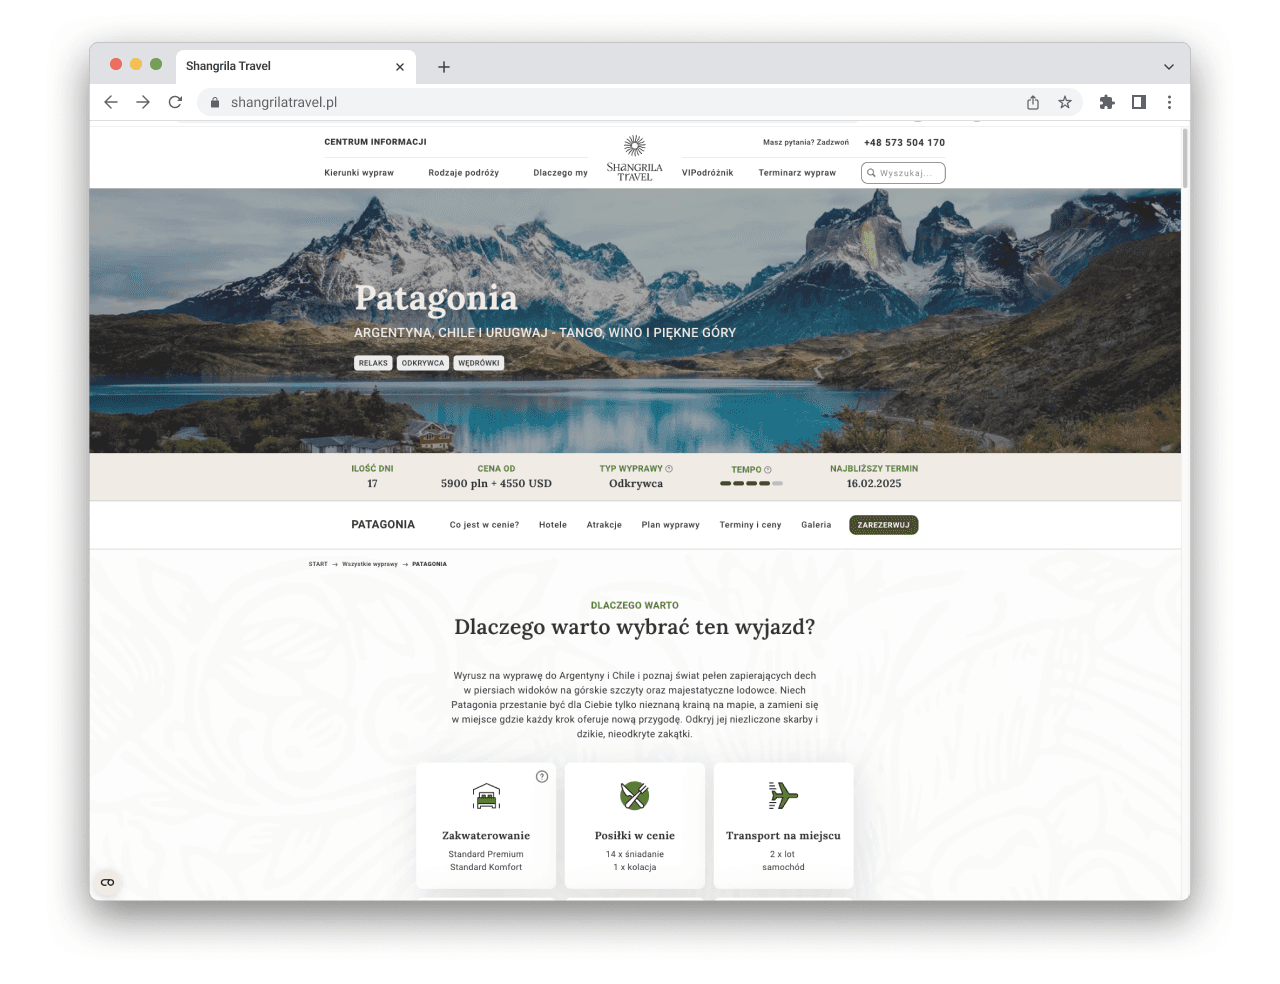Click the Tempo level indicator

tap(751, 484)
